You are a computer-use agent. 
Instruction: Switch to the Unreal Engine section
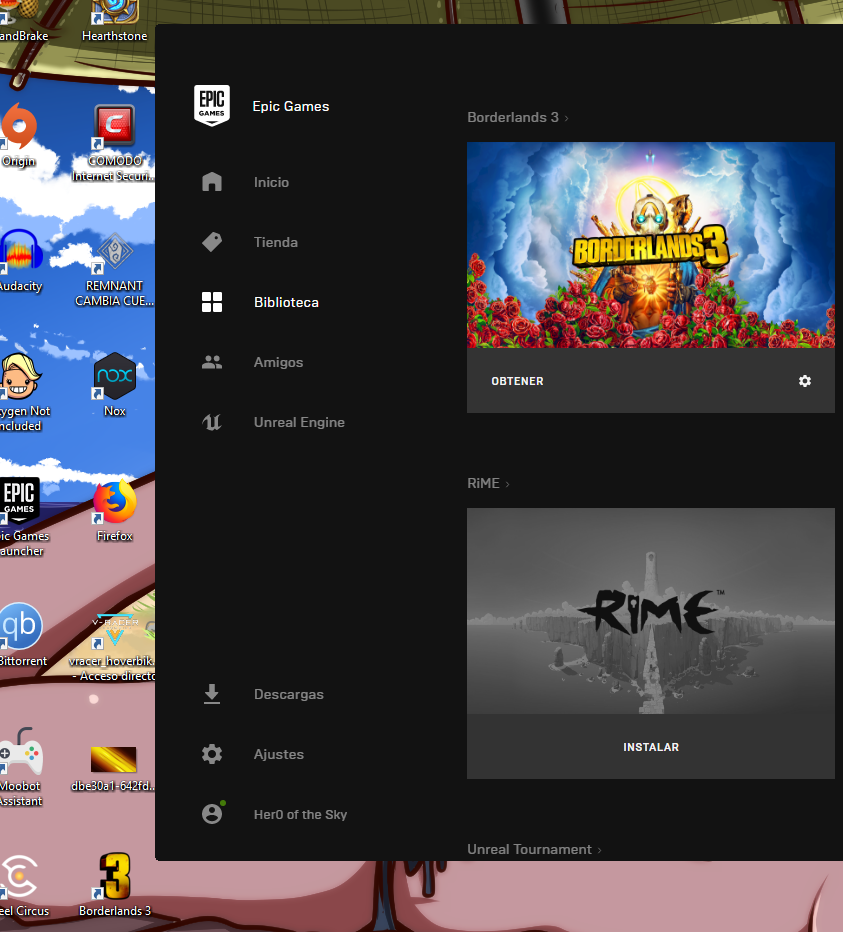pos(299,422)
